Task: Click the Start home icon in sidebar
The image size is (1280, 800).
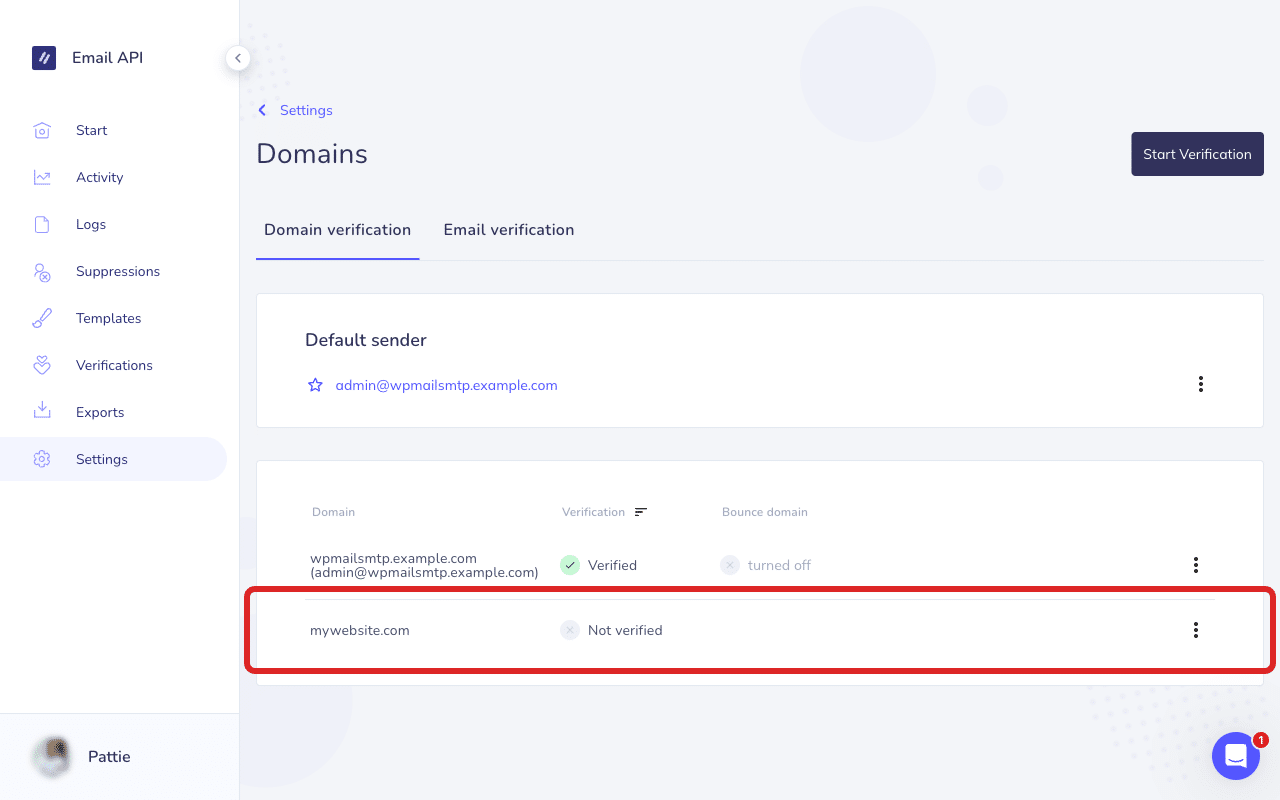Action: 42,130
